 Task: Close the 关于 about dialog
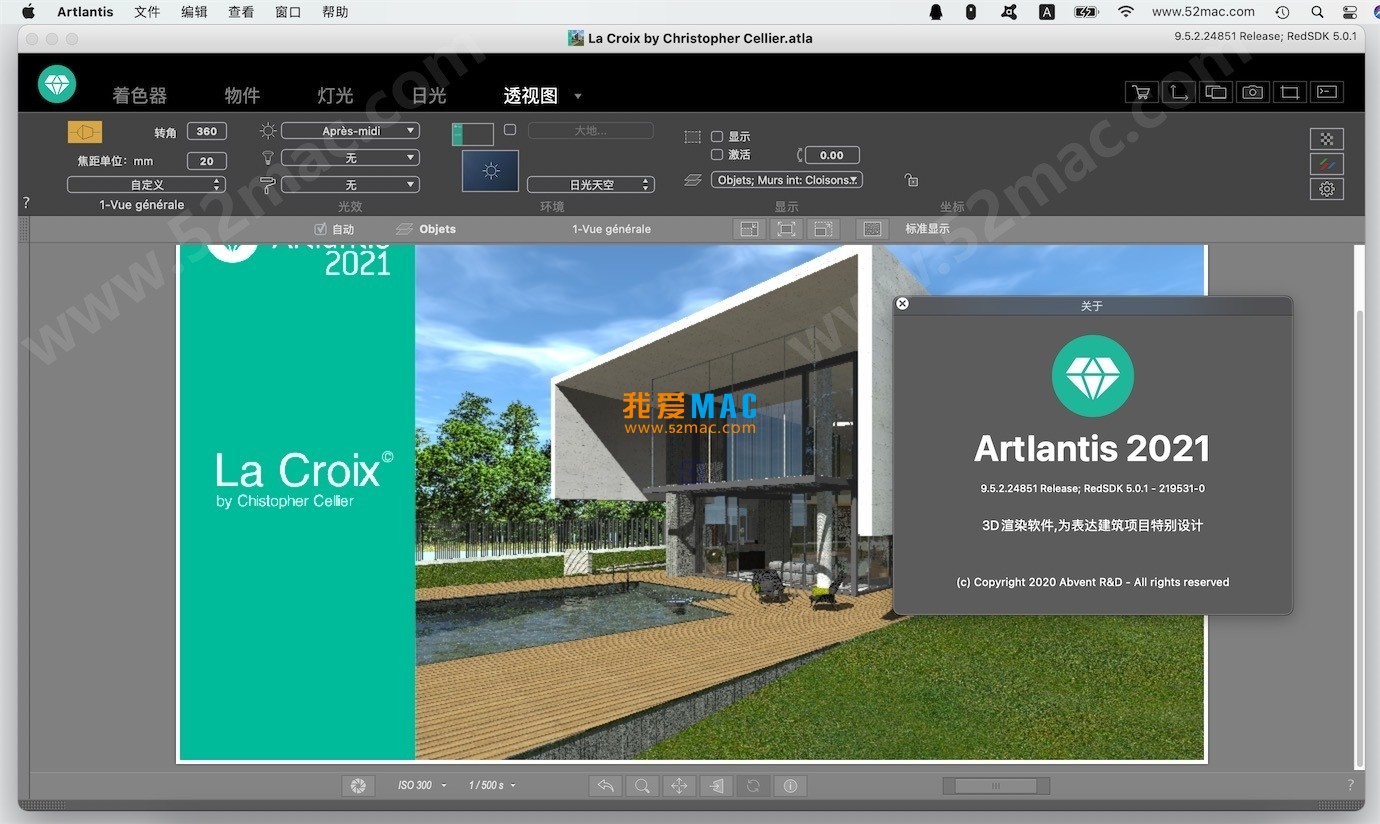point(902,304)
